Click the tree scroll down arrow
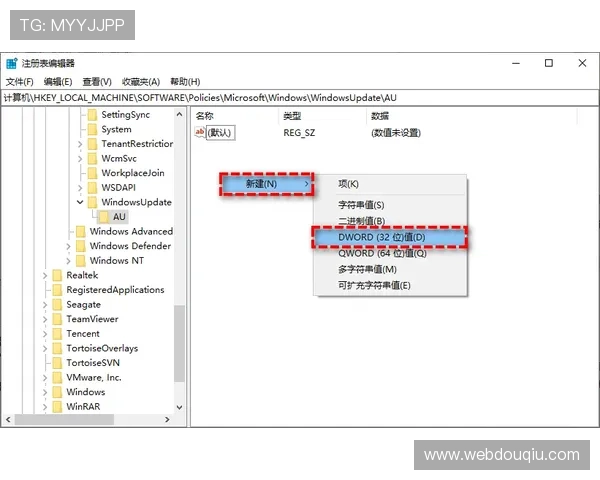This screenshot has width=600, height=480. pyautogui.click(x=179, y=407)
